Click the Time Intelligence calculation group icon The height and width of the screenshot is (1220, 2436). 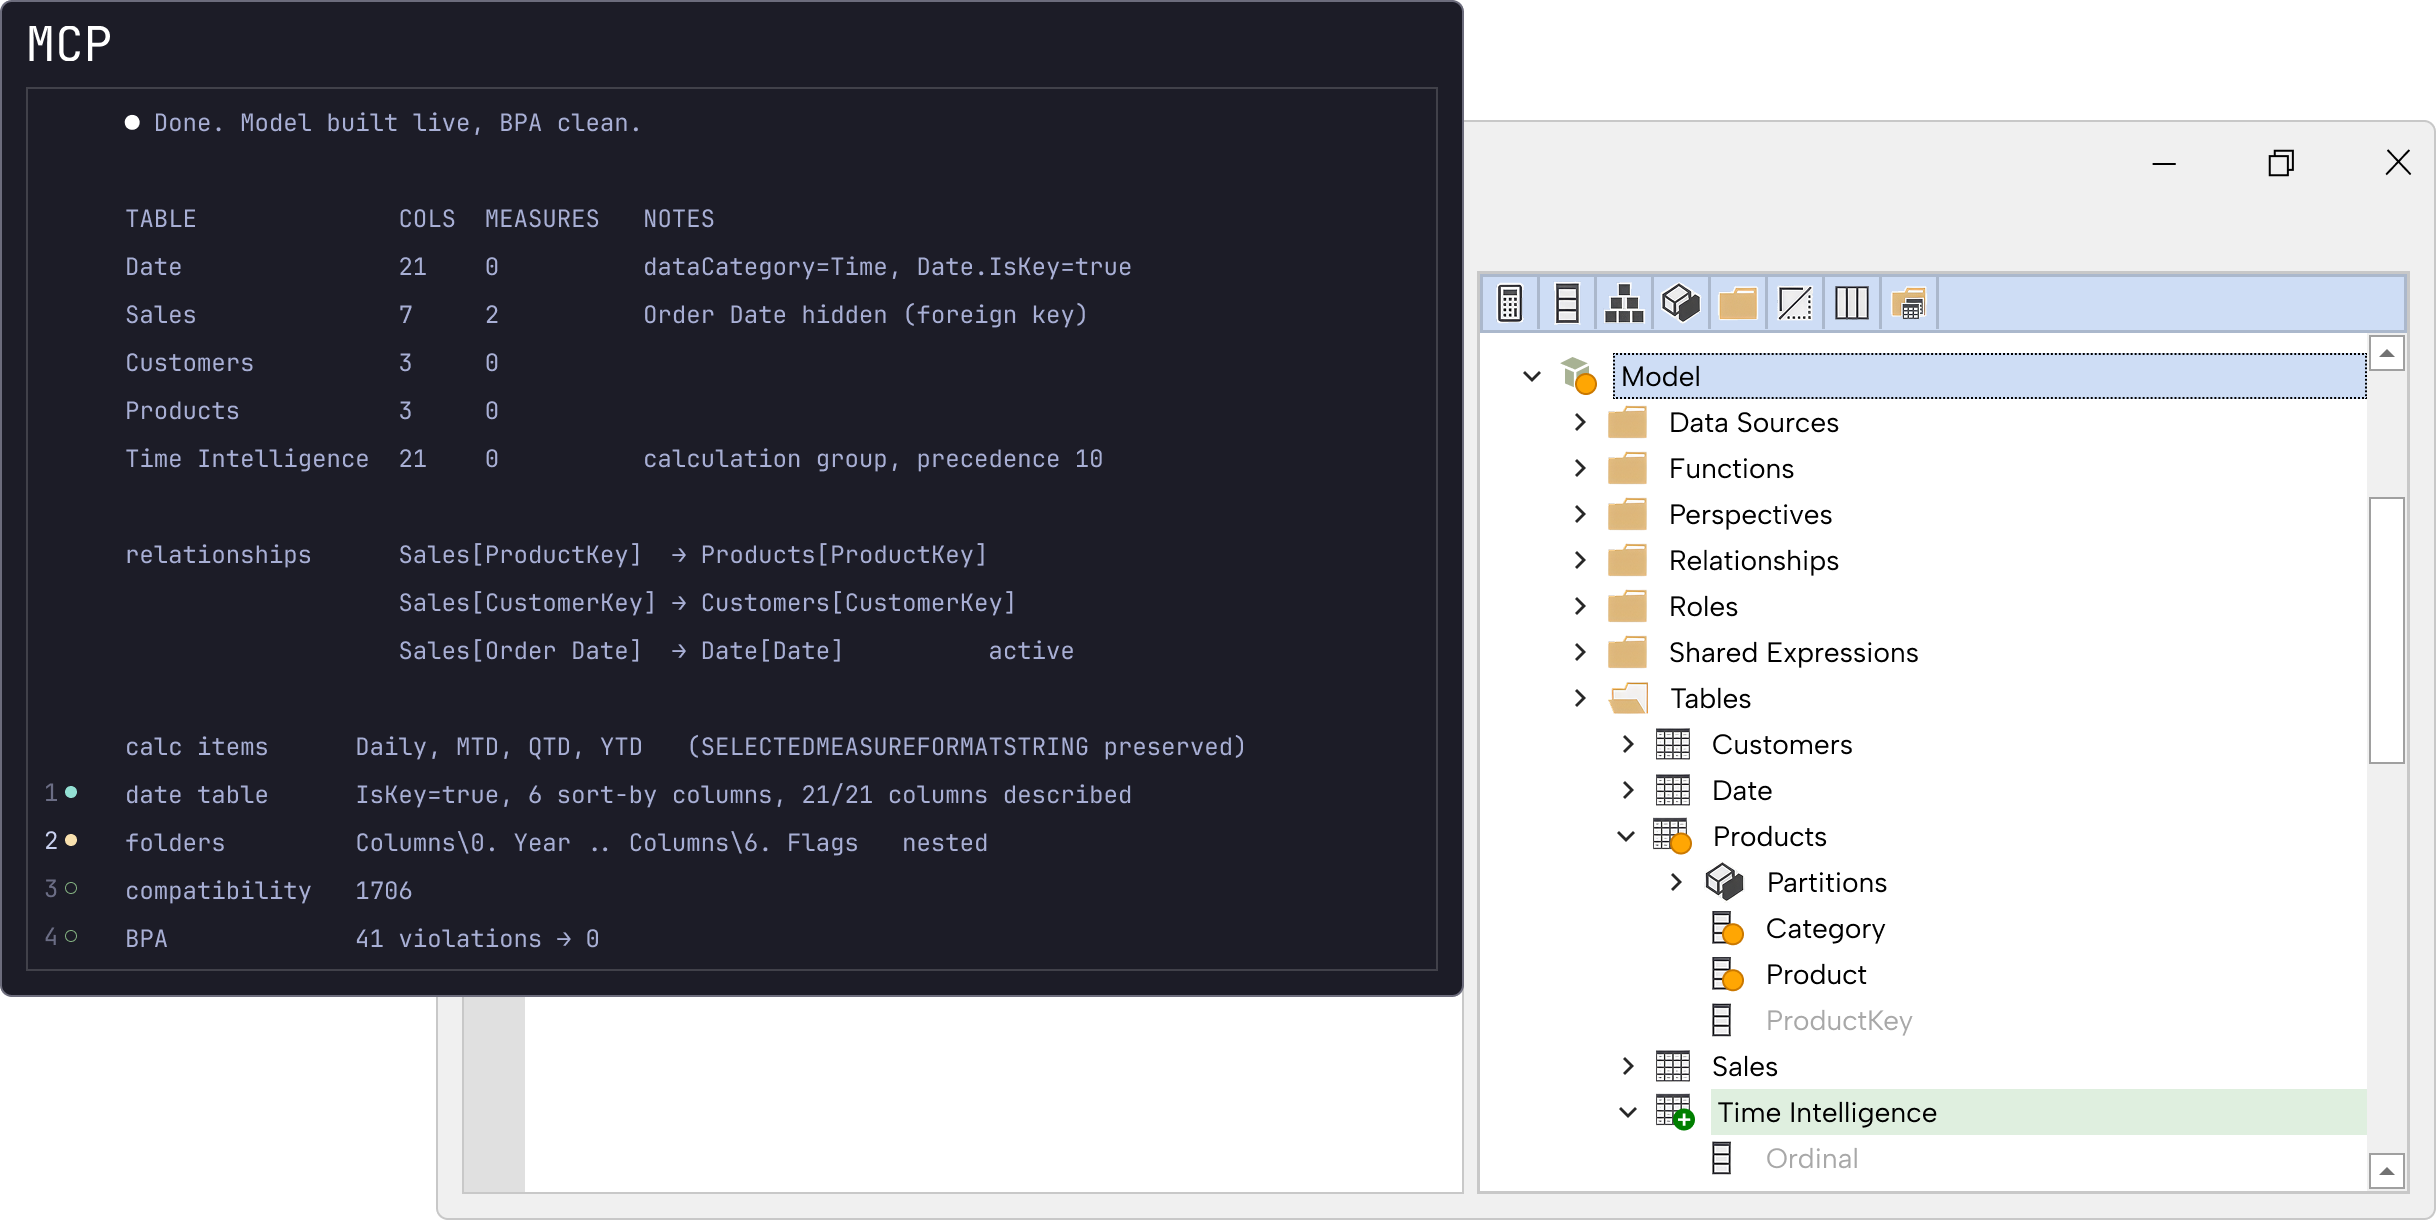point(1675,1112)
